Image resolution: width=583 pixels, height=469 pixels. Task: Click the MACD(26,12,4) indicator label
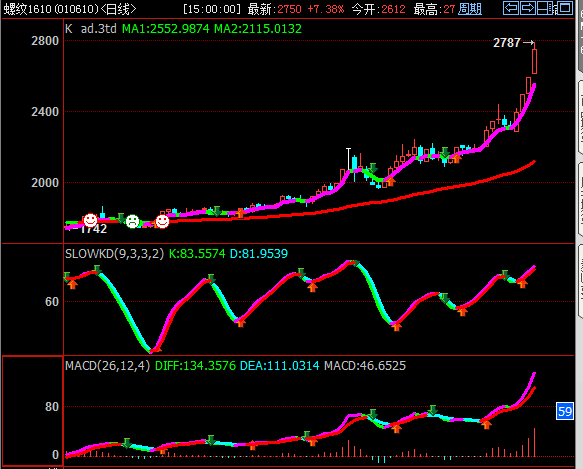[107, 366]
